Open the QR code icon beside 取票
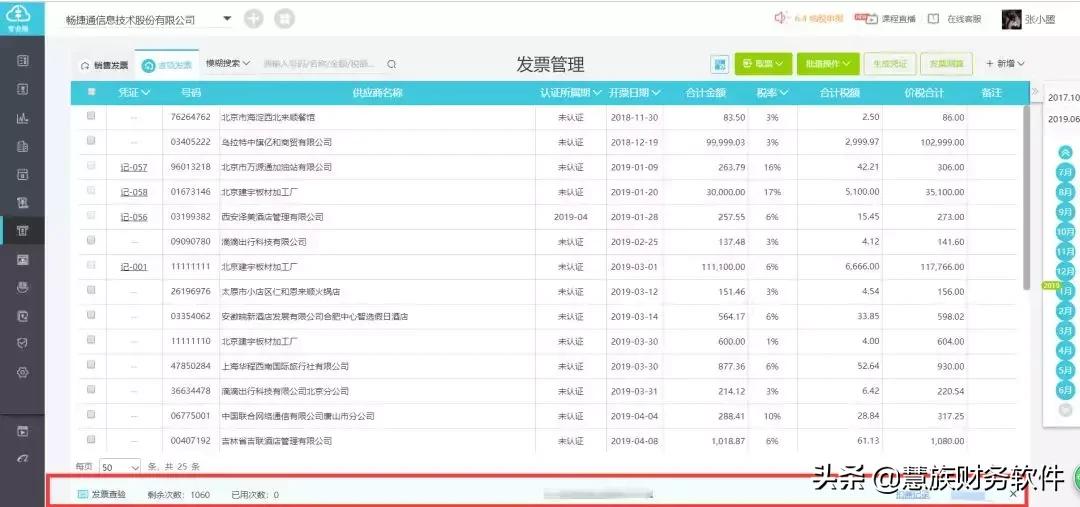Viewport: 1080px width, 507px height. 720,64
